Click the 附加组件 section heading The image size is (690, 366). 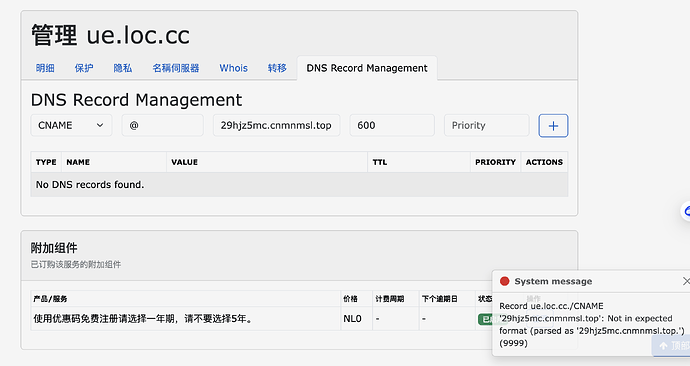[54, 248]
